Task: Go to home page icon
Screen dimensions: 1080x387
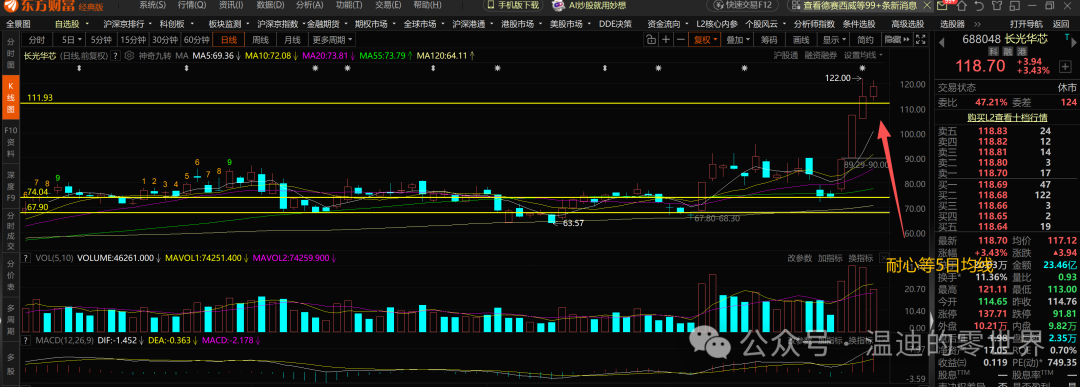Action: click(962, 6)
